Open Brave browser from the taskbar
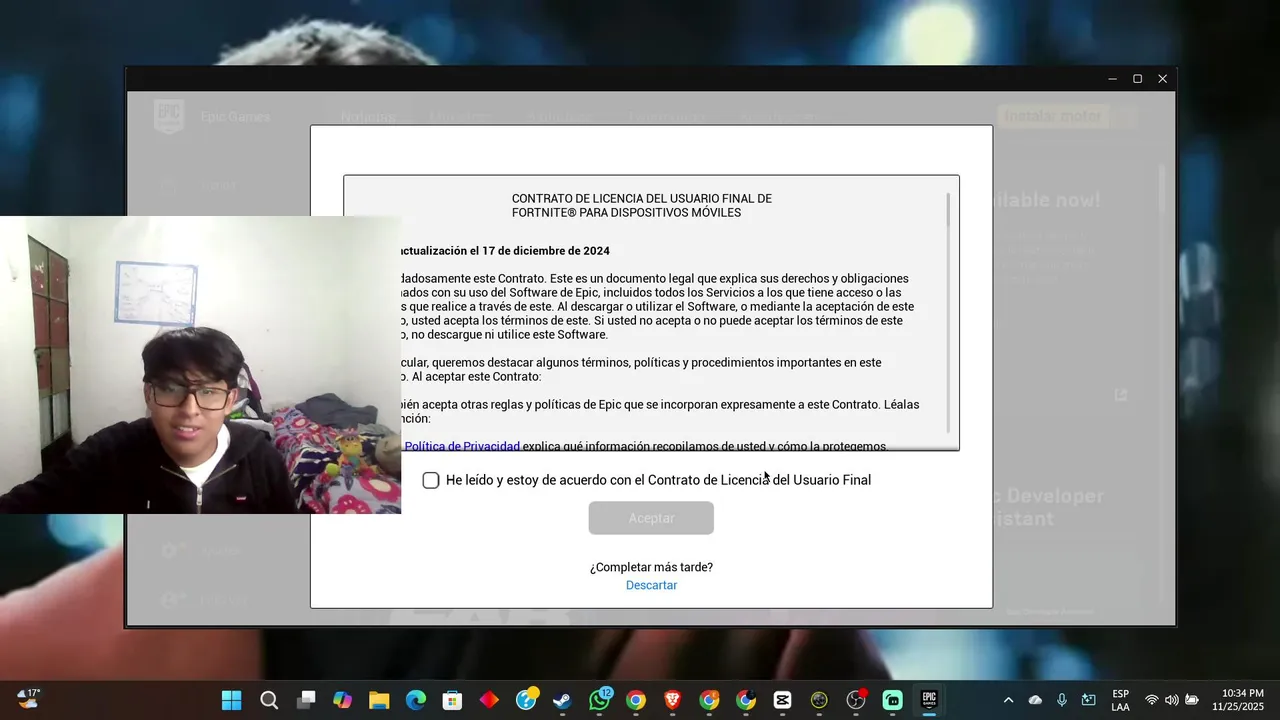1280x720 pixels. pos(672,700)
